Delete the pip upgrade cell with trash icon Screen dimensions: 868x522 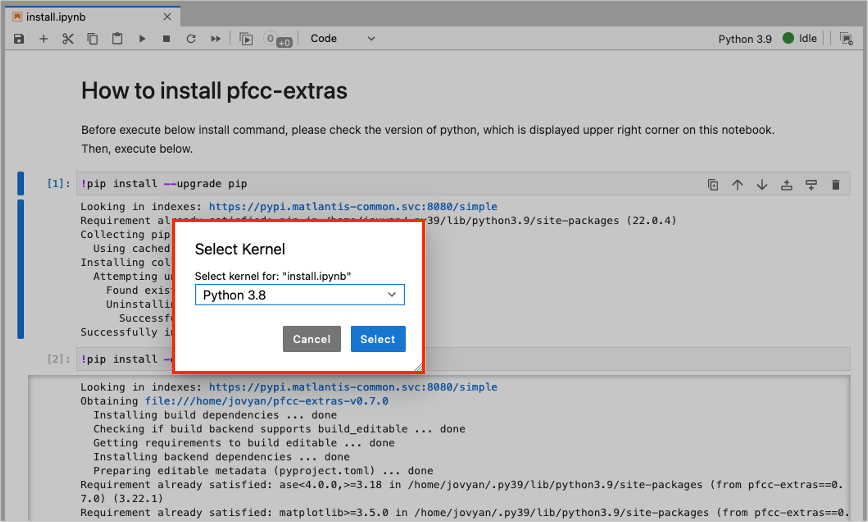point(833,184)
